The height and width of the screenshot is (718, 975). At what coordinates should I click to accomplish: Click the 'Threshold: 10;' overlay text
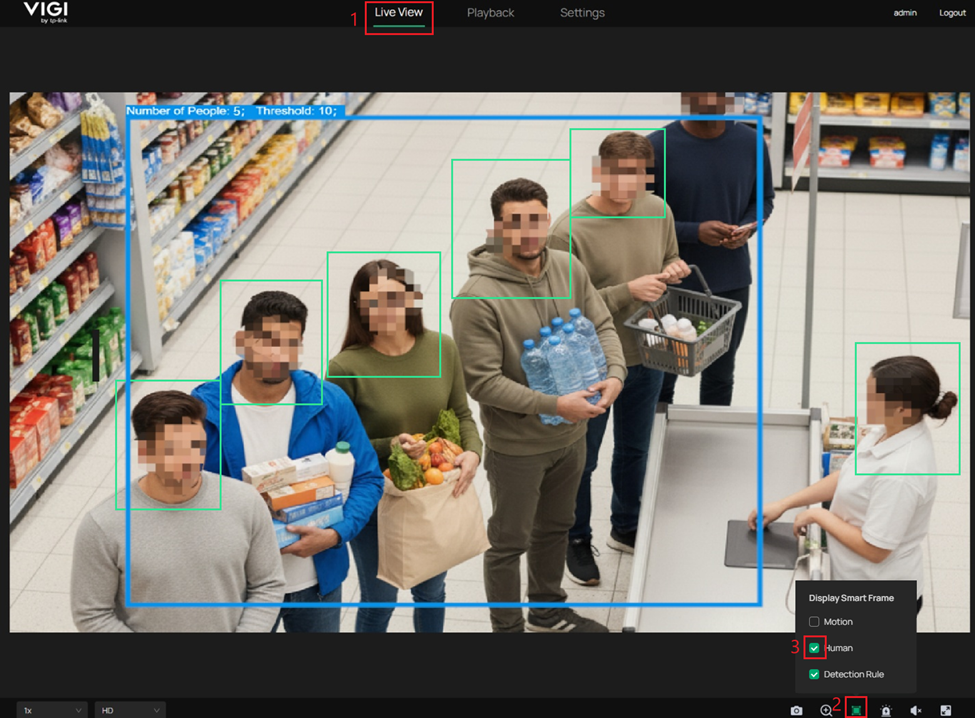[297, 111]
